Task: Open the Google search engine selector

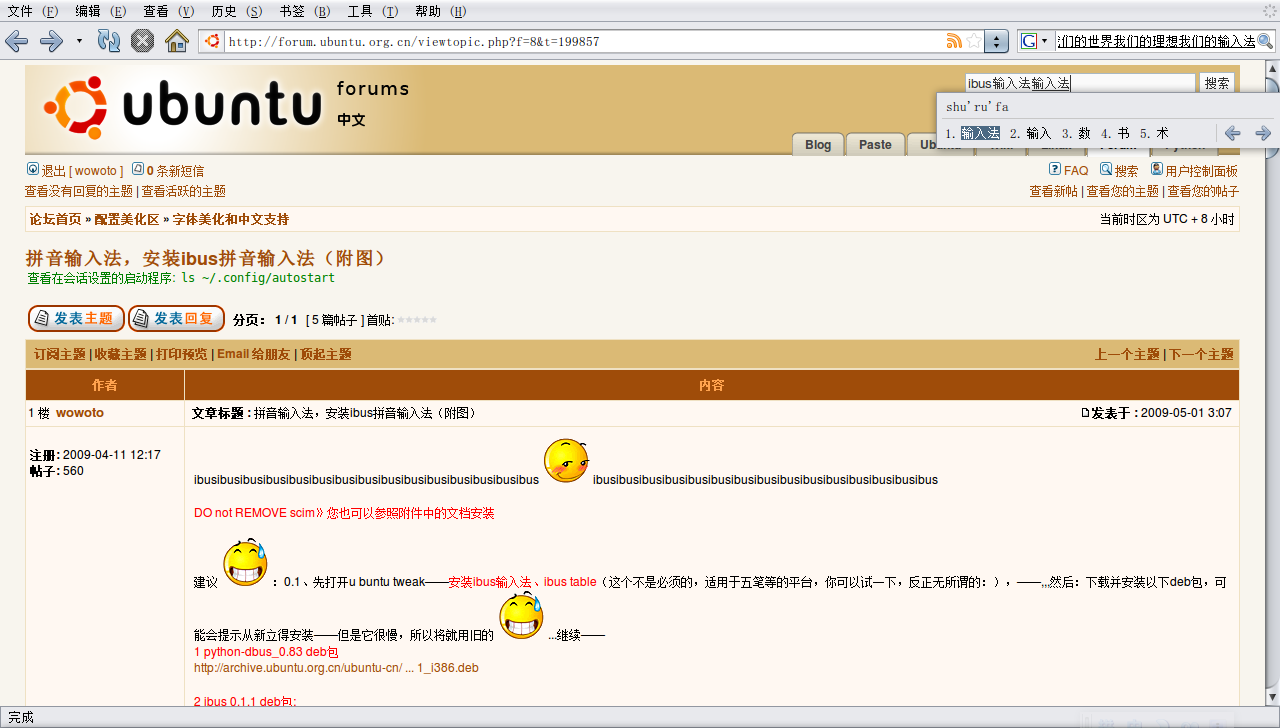Action: [x=1035, y=41]
